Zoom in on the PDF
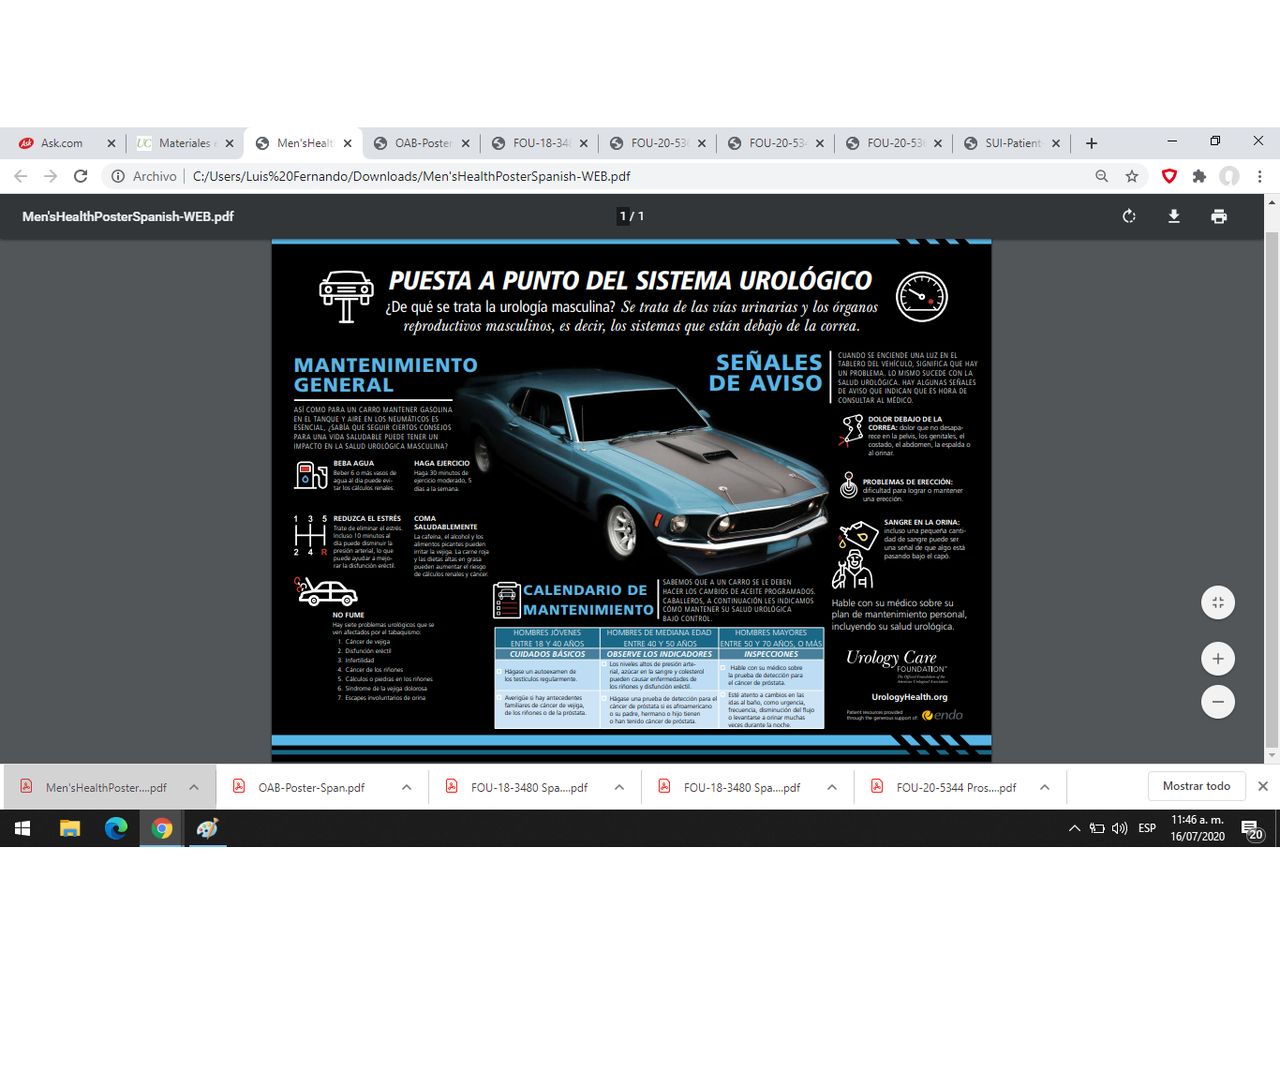Screen dimensions: 1280x1085 click(1217, 659)
